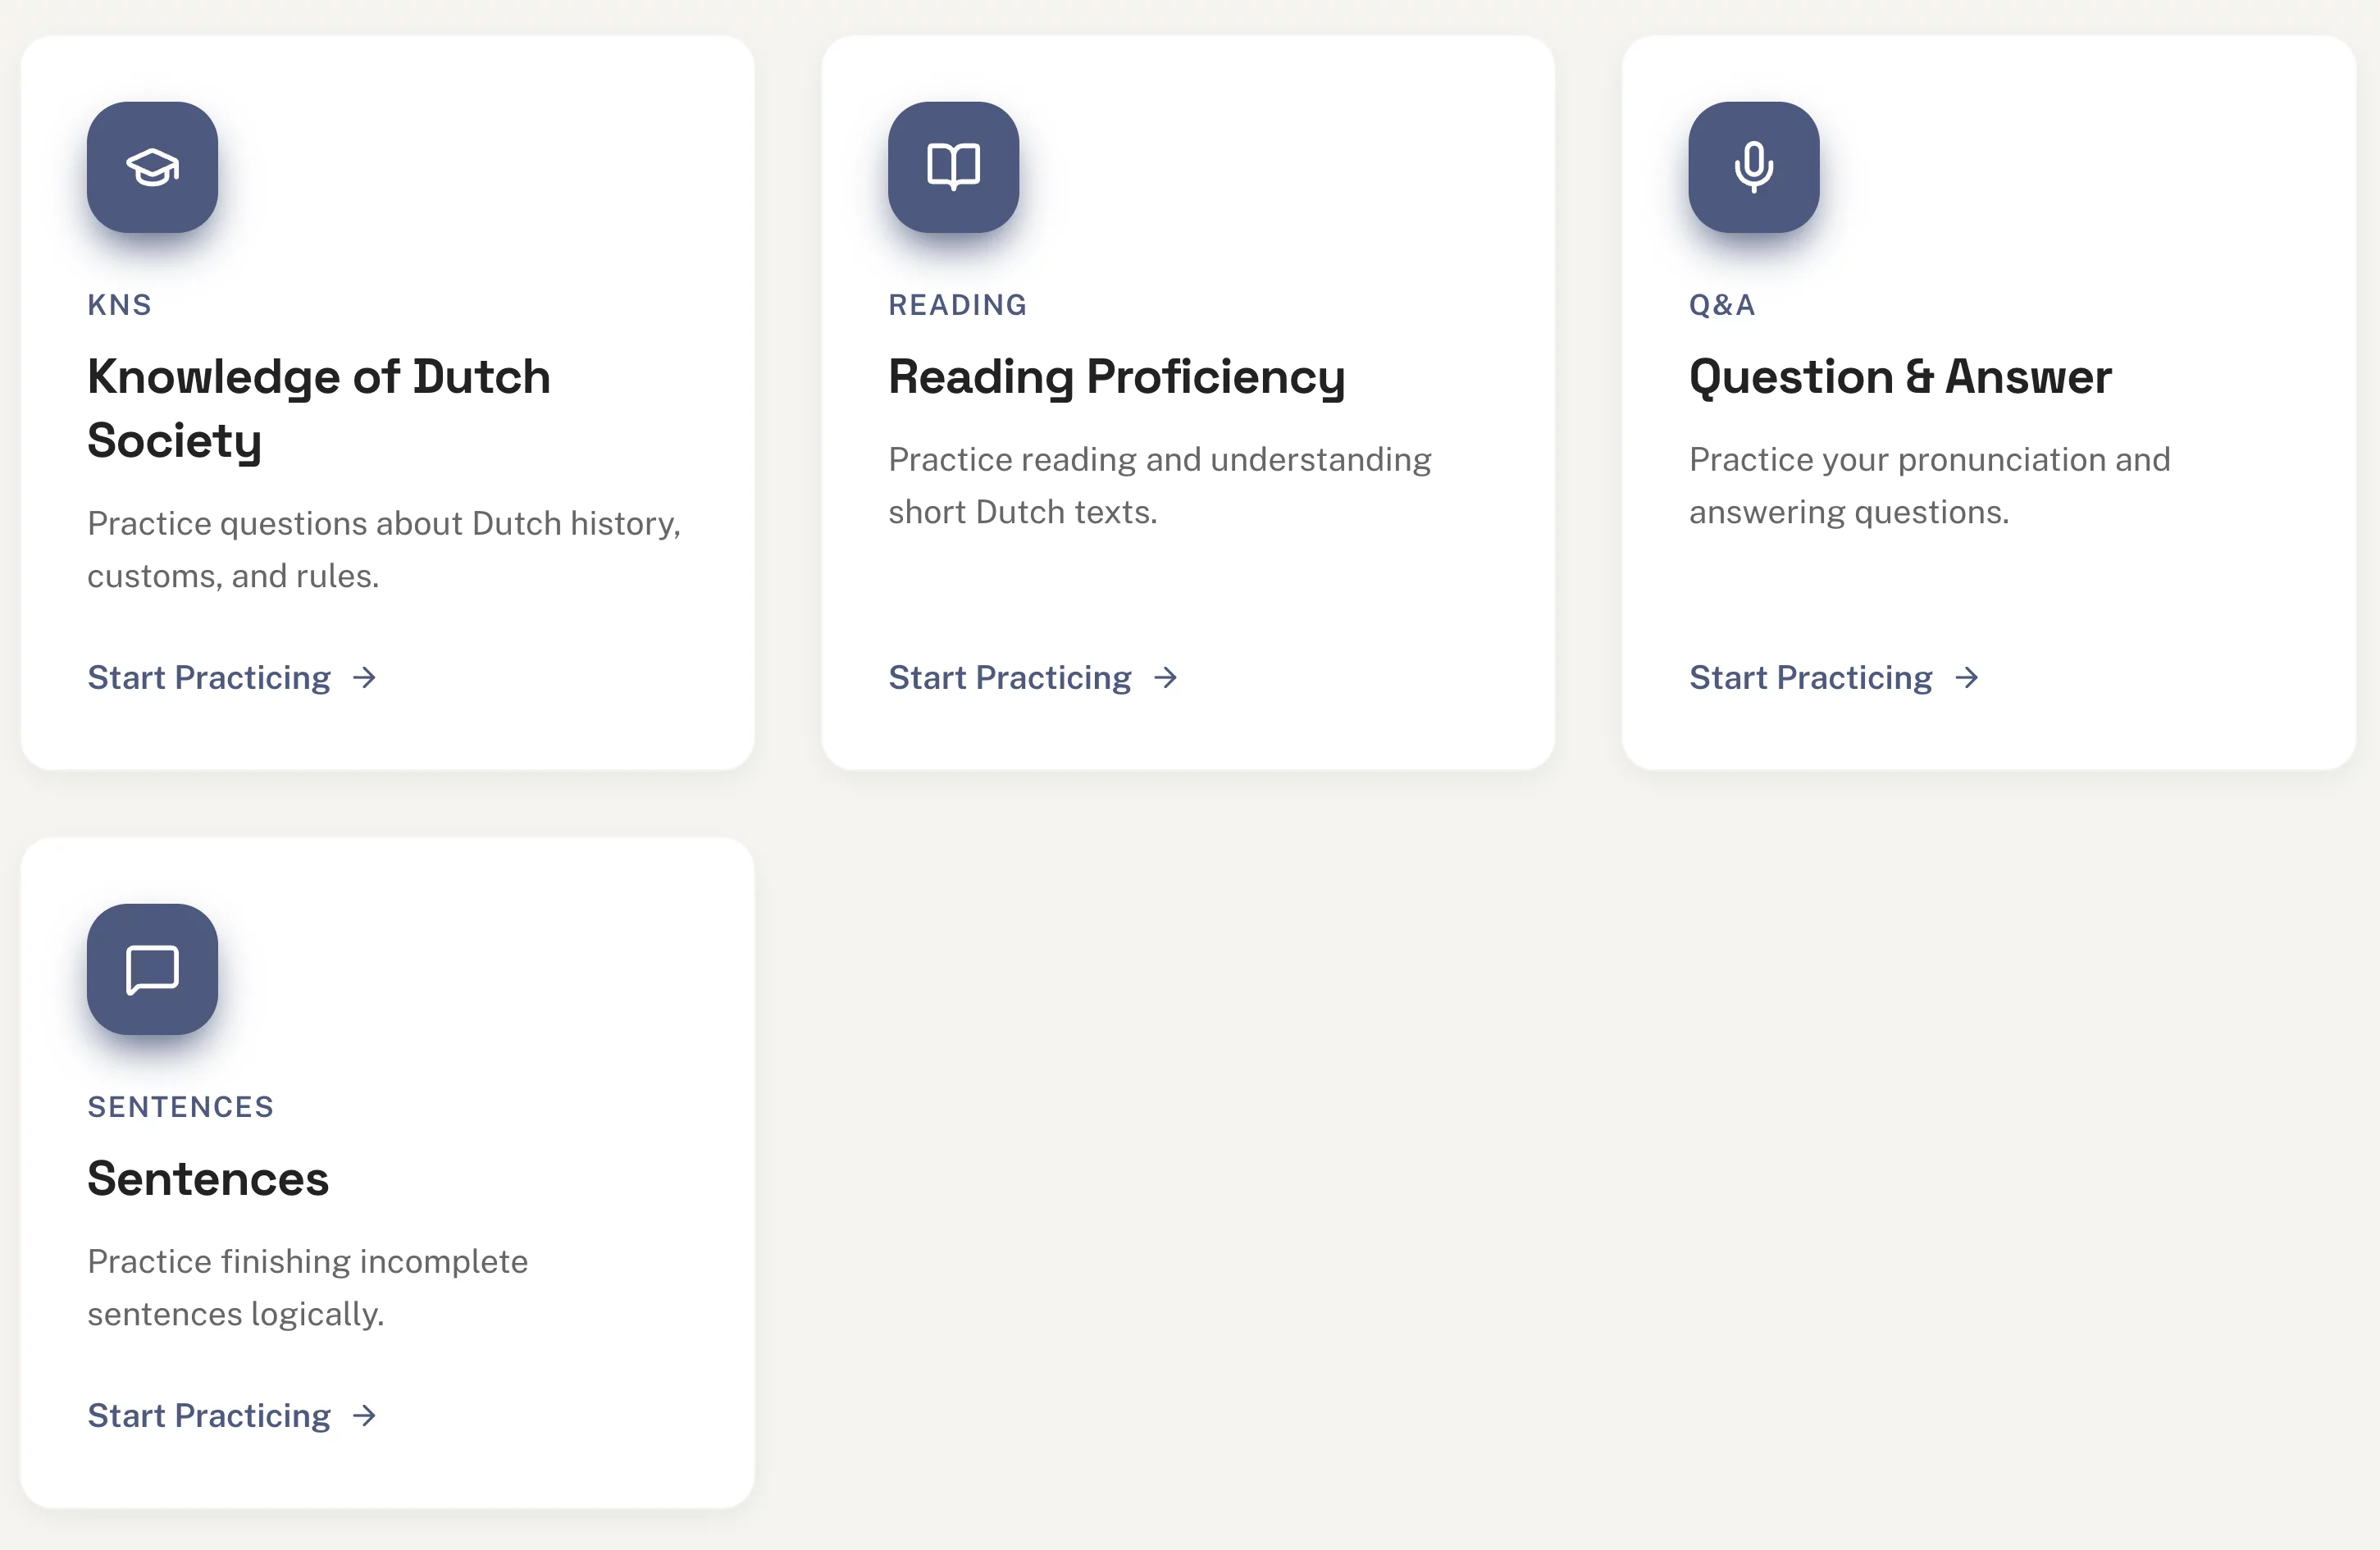
Task: Click the arrow icon in Sentences card
Action: point(365,1416)
